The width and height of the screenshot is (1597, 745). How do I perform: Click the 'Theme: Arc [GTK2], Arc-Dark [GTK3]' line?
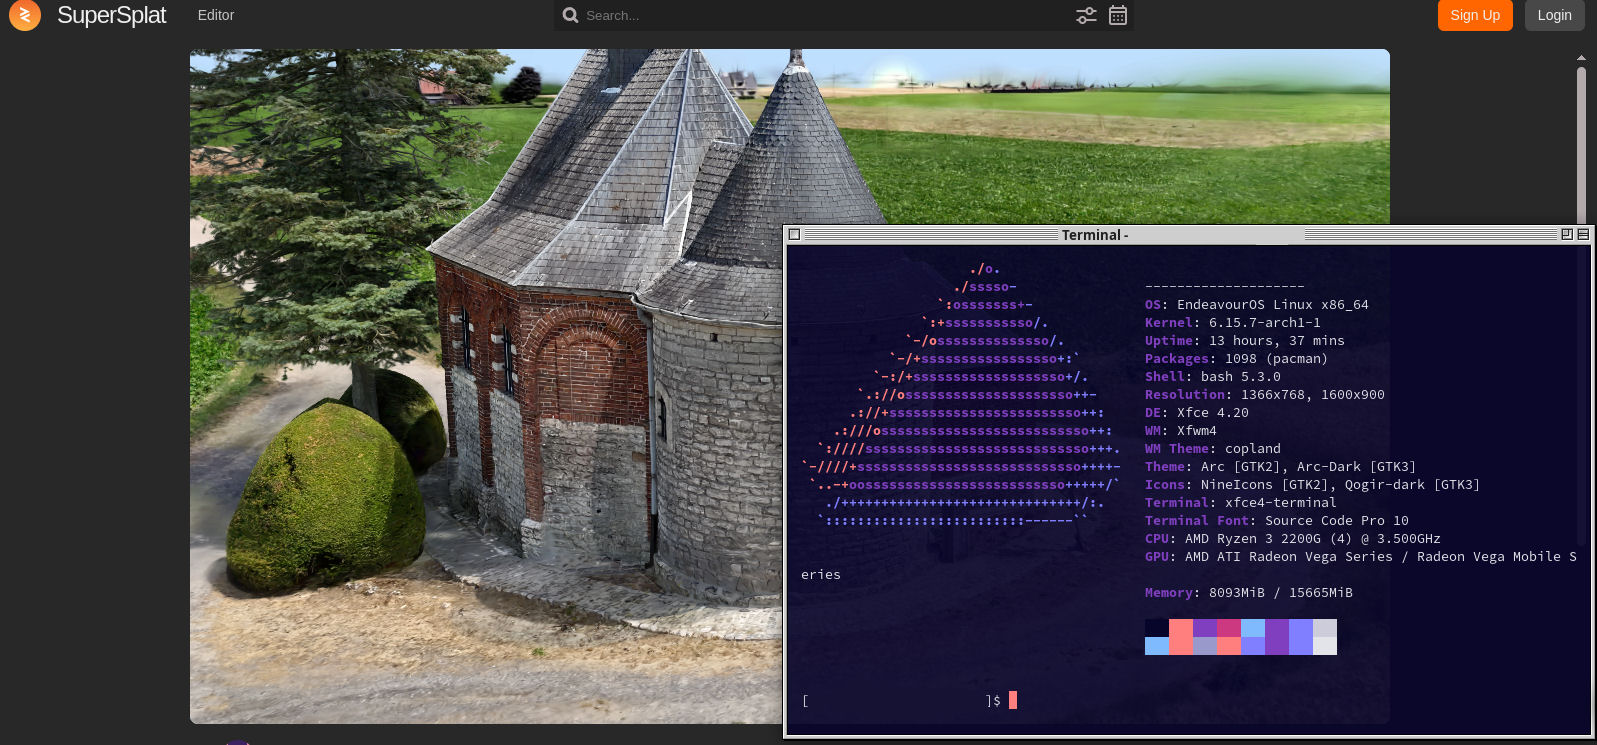[x=1280, y=467]
